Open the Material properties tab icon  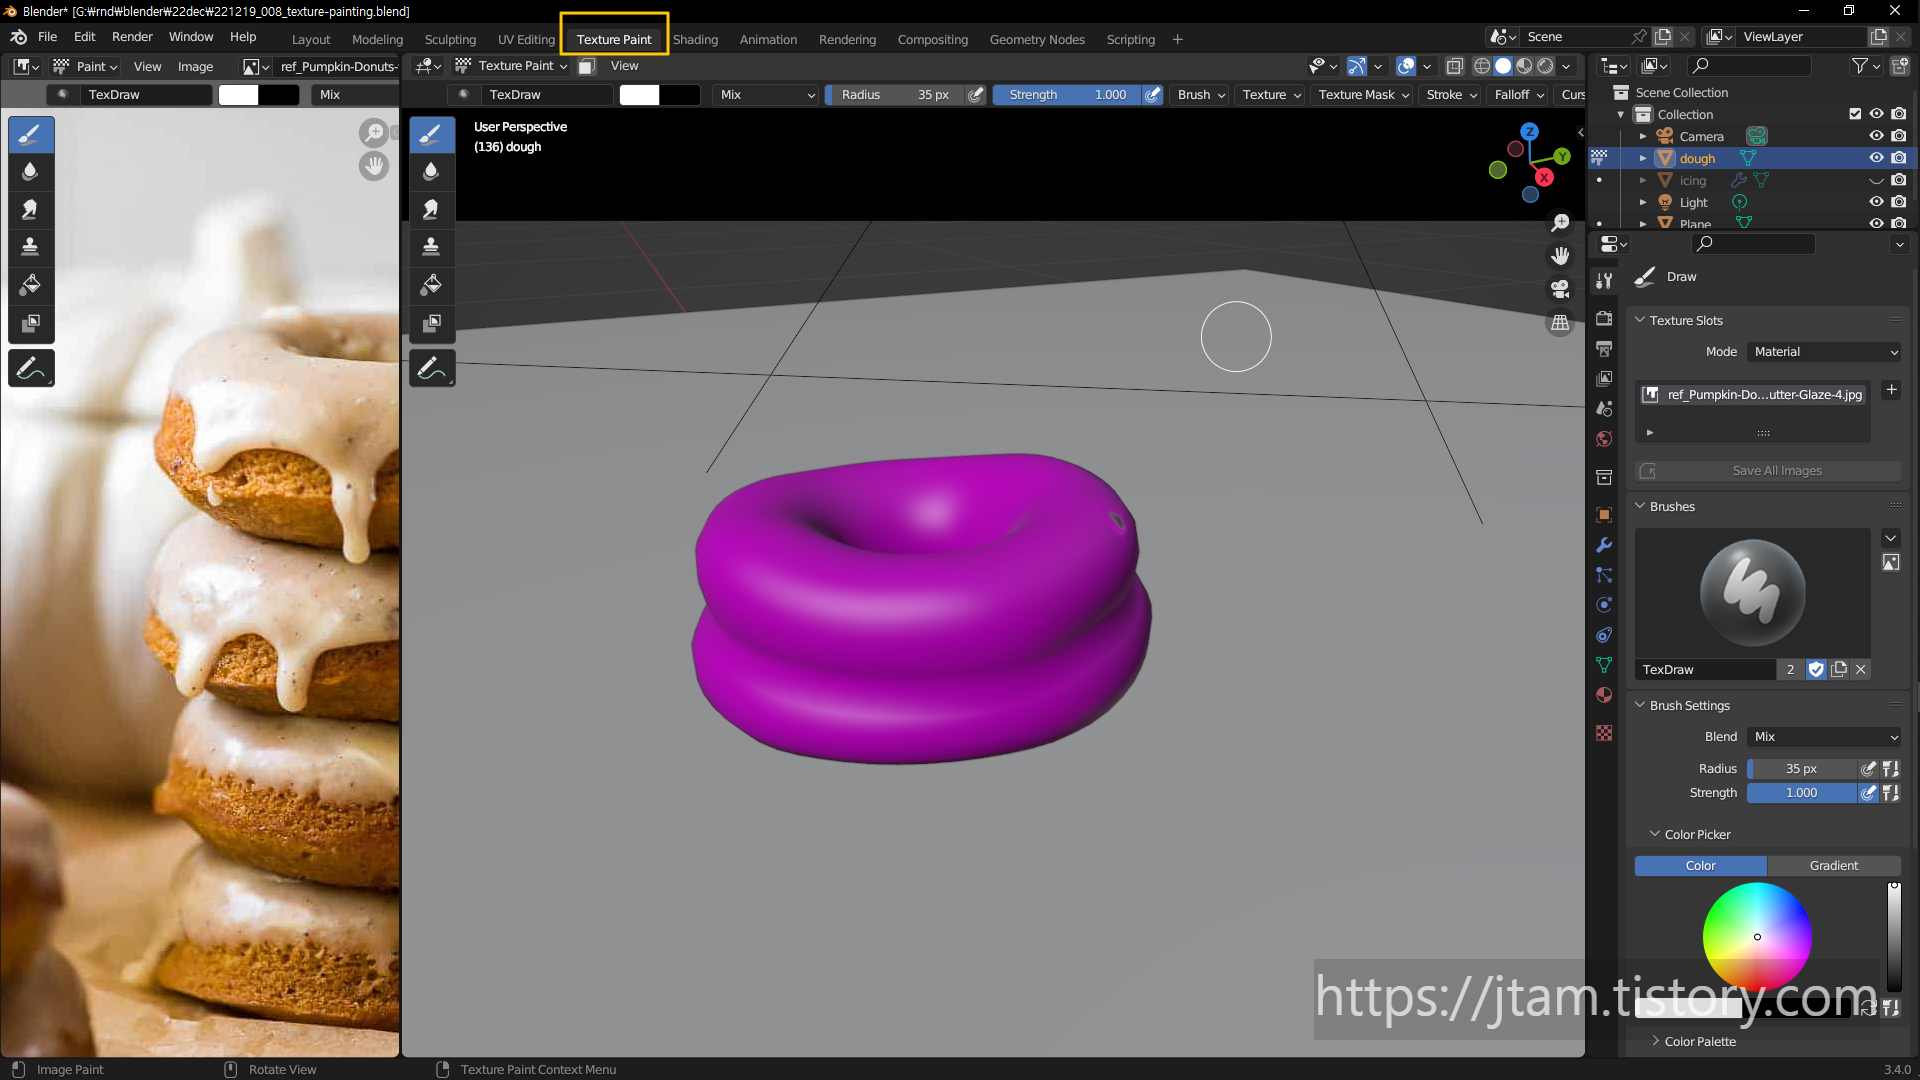[x=1604, y=695]
